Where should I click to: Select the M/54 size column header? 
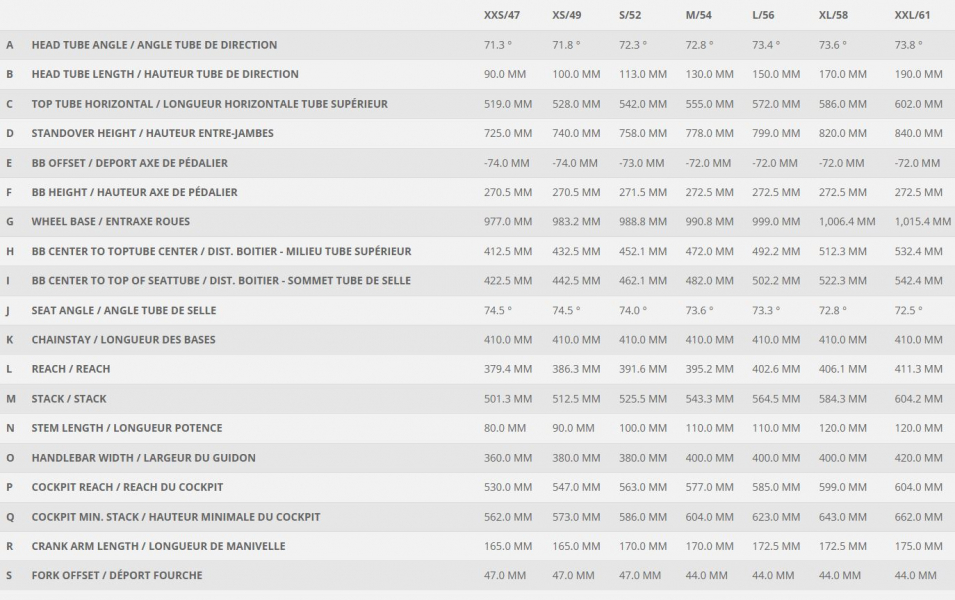699,15
